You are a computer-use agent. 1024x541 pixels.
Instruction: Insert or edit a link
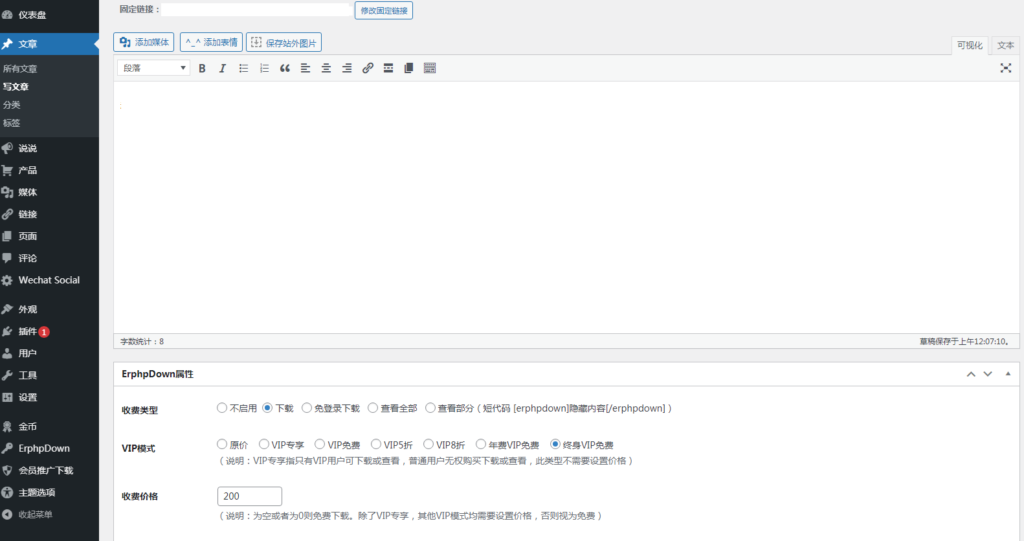[368, 68]
